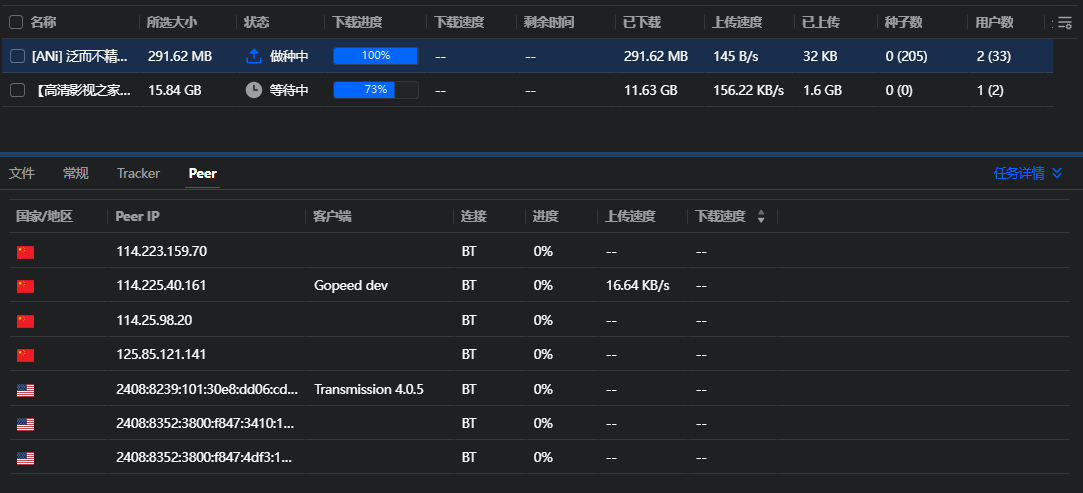The height and width of the screenshot is (493, 1083).
Task: Click the 上传速度 peer column header
Action: pyautogui.click(x=631, y=216)
